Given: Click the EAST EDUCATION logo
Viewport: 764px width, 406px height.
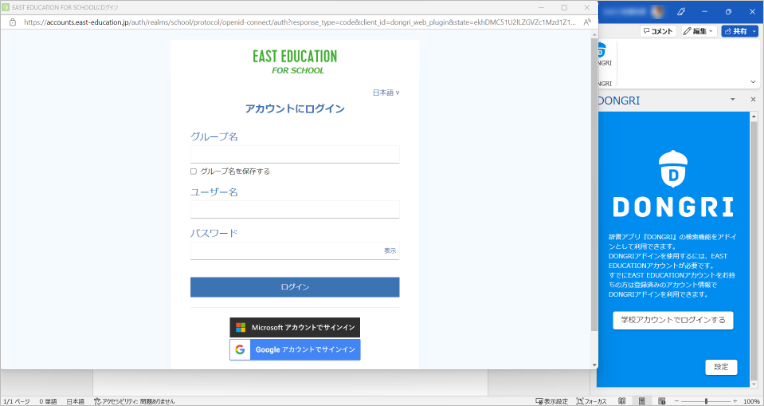Looking at the screenshot, I should (x=295, y=62).
